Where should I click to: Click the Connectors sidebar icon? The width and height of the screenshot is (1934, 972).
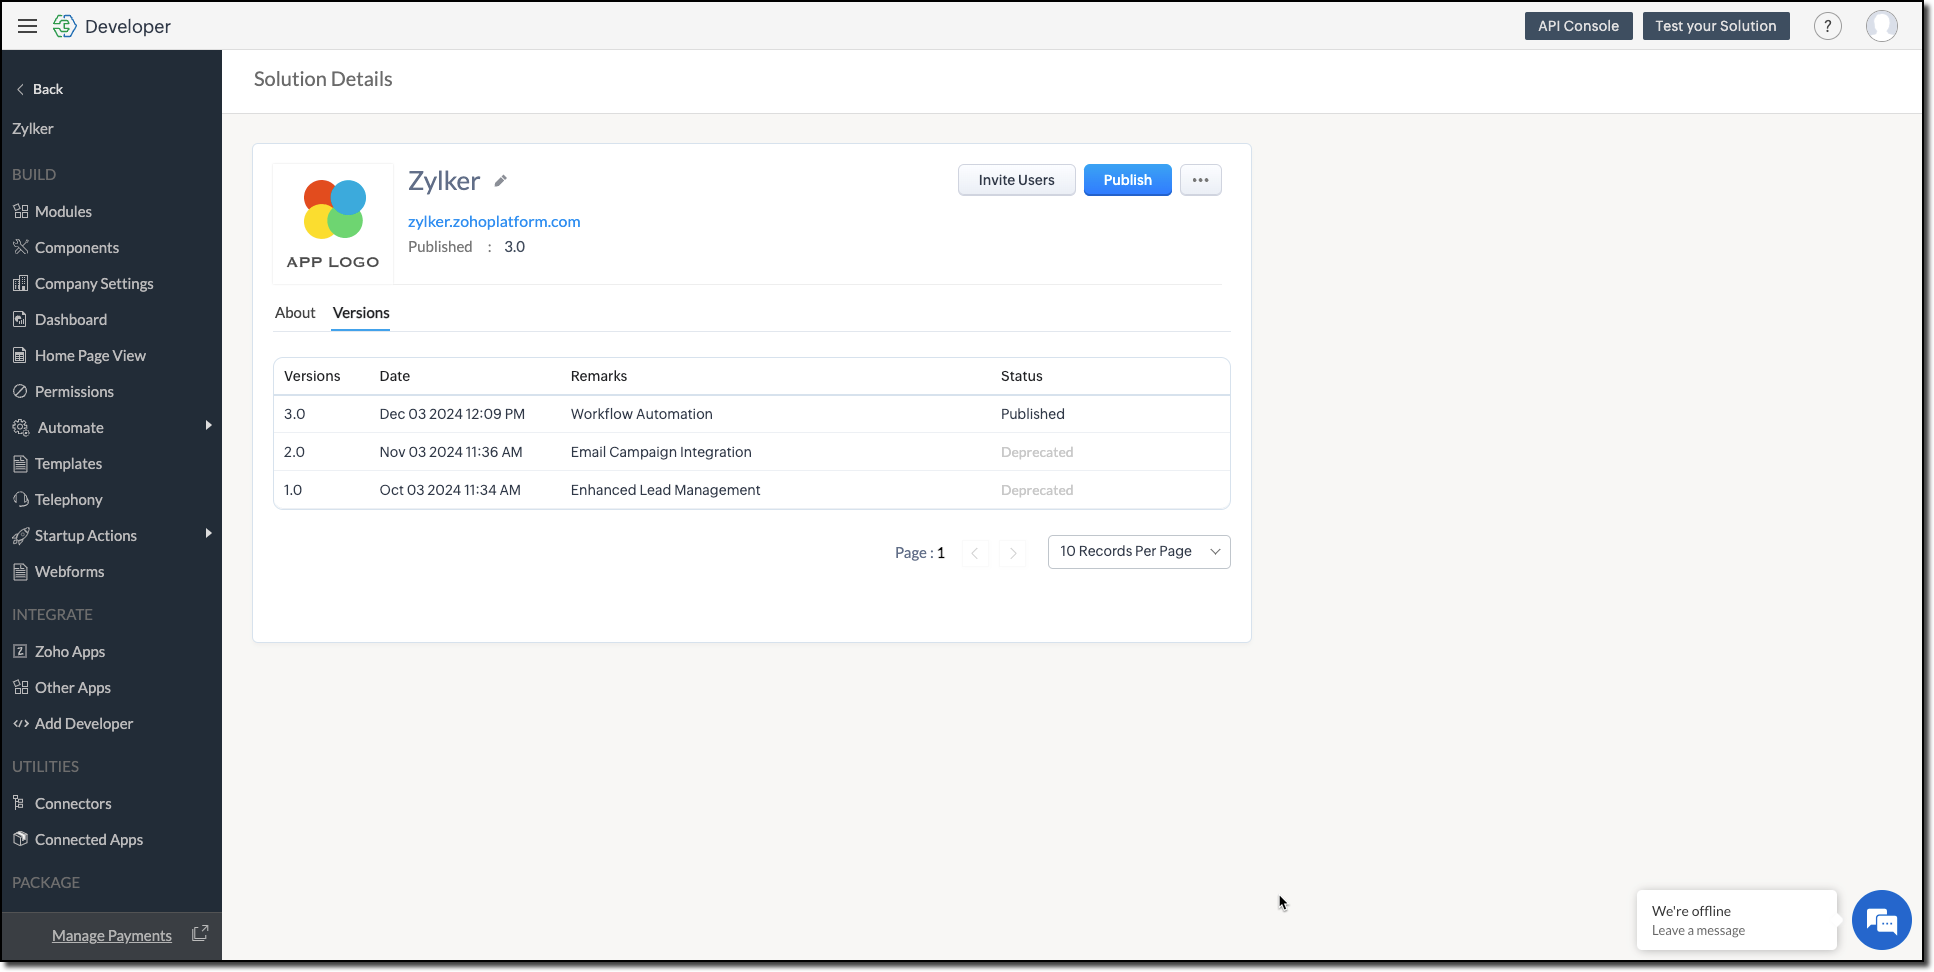pos(19,803)
